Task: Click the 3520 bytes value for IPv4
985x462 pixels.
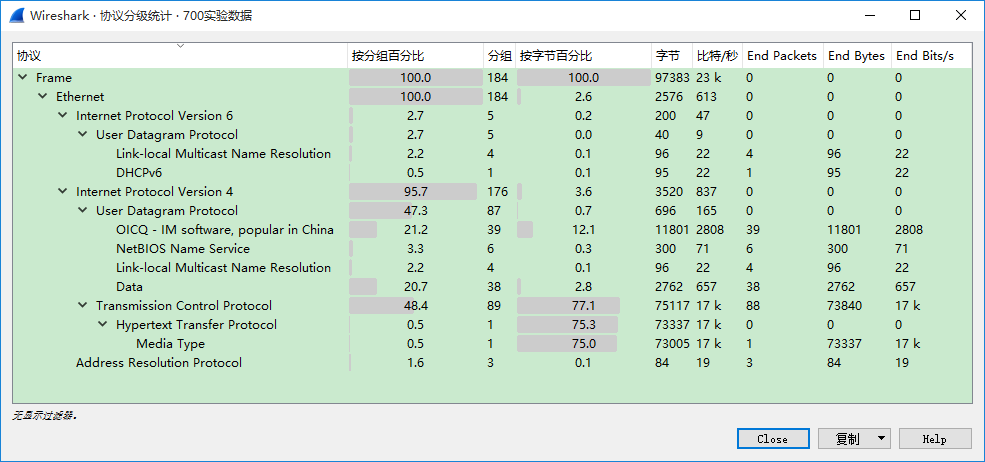Action: tap(670, 192)
